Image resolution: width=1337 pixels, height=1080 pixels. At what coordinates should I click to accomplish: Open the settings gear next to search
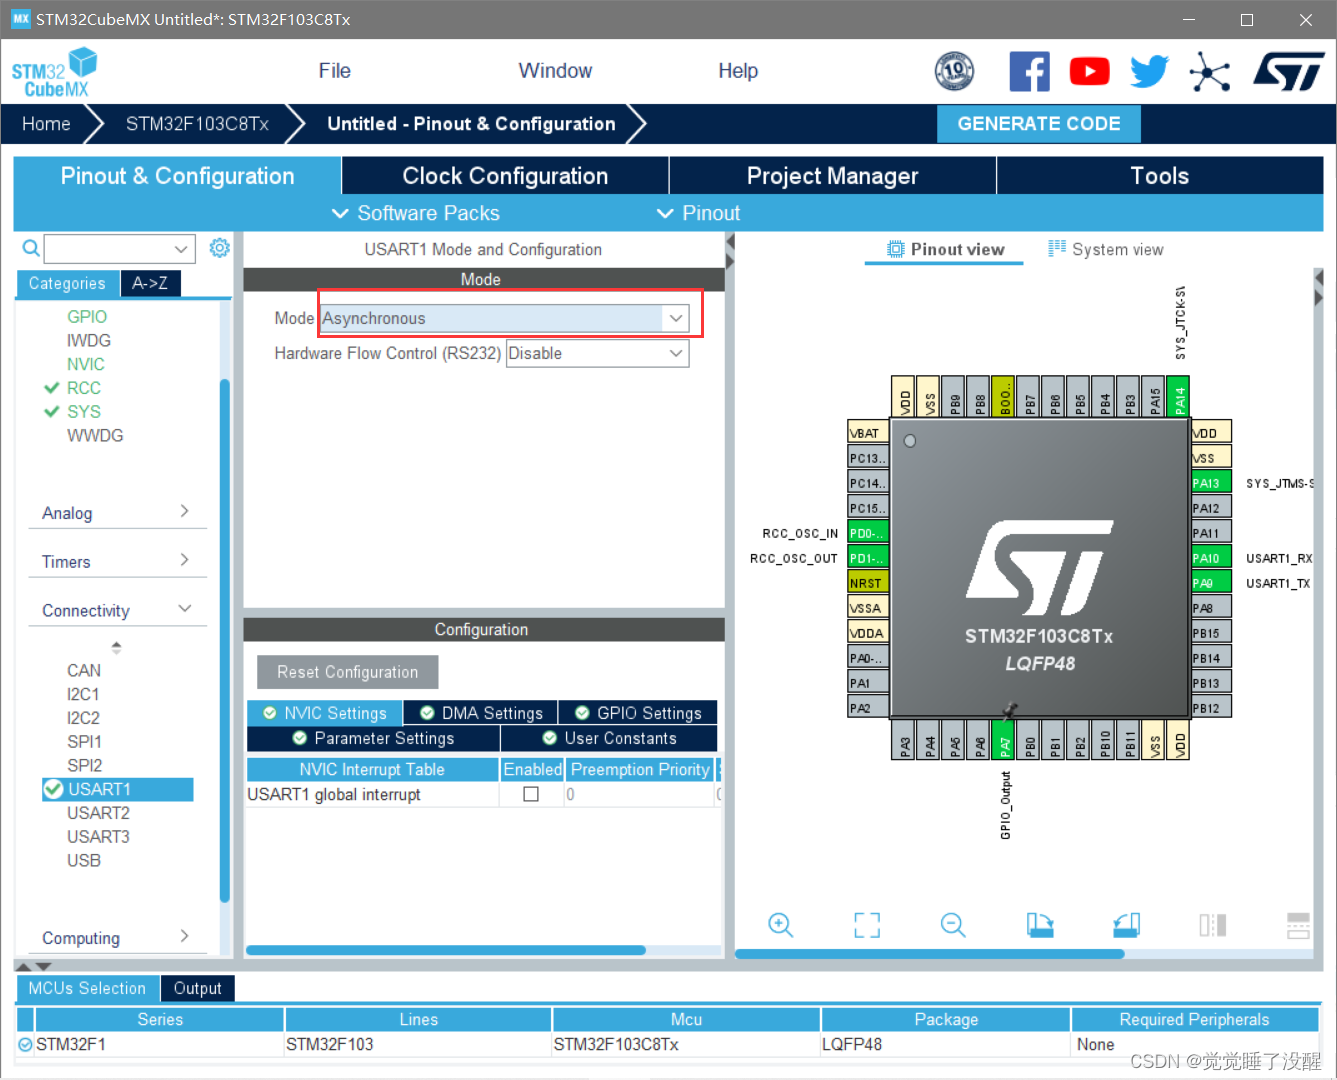click(x=220, y=248)
